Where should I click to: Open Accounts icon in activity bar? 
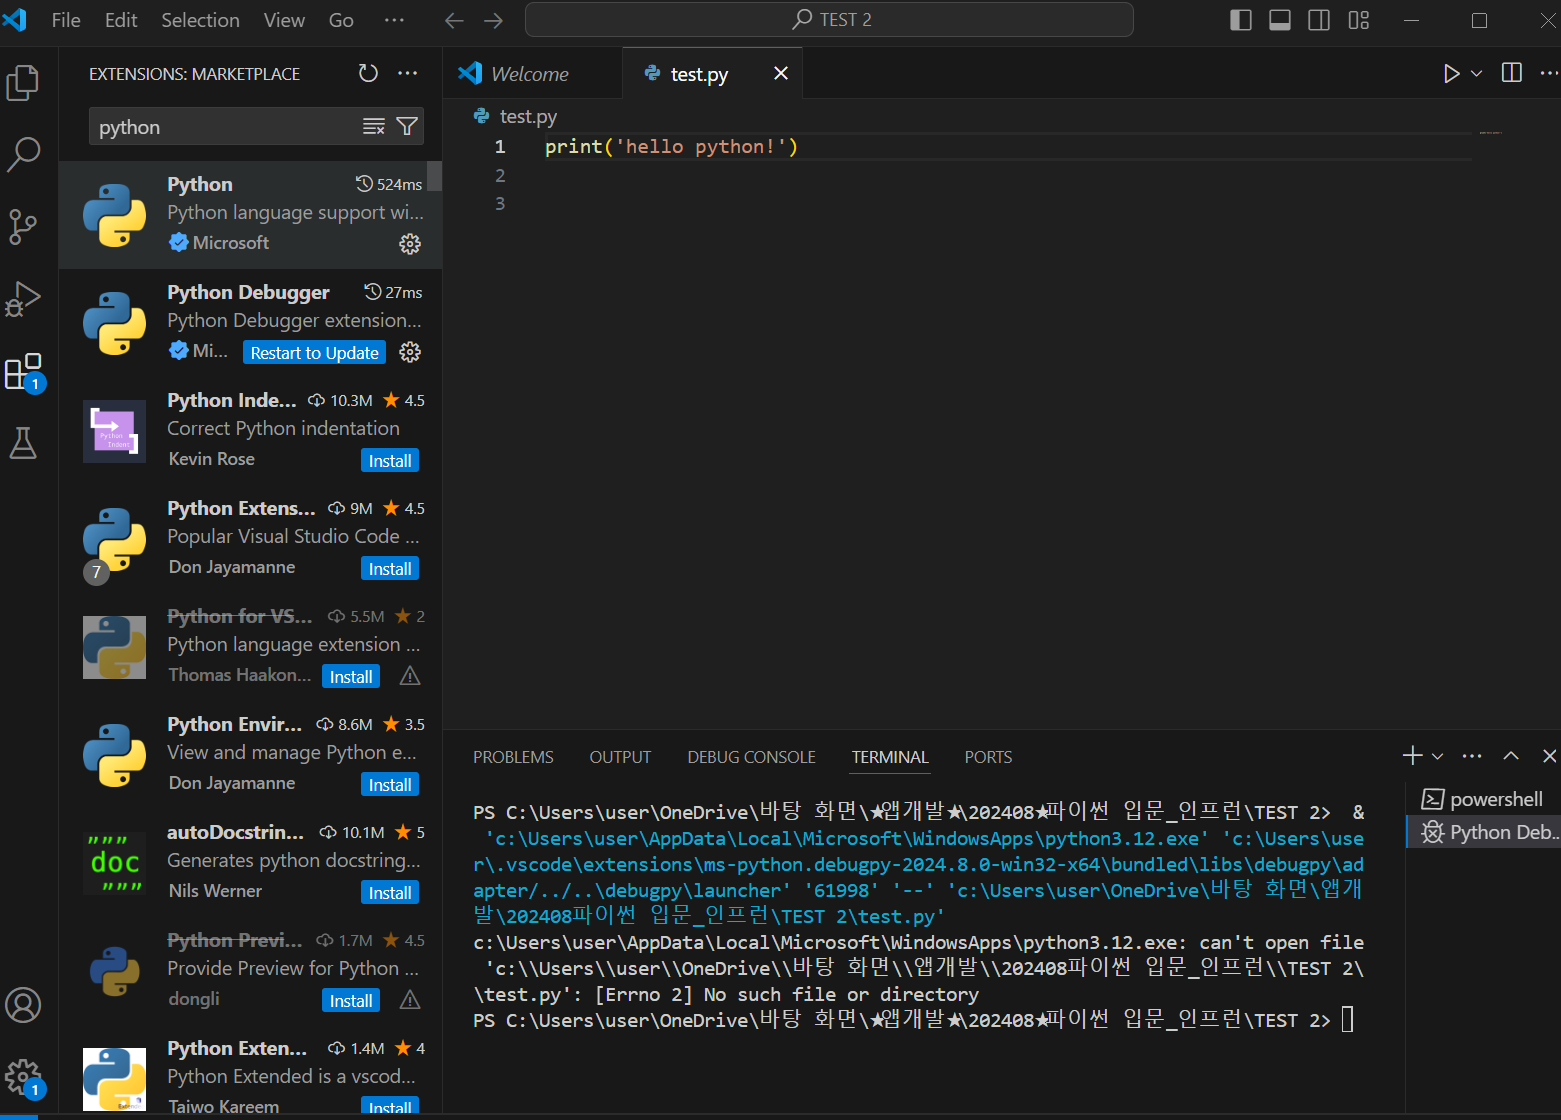[x=23, y=1005]
